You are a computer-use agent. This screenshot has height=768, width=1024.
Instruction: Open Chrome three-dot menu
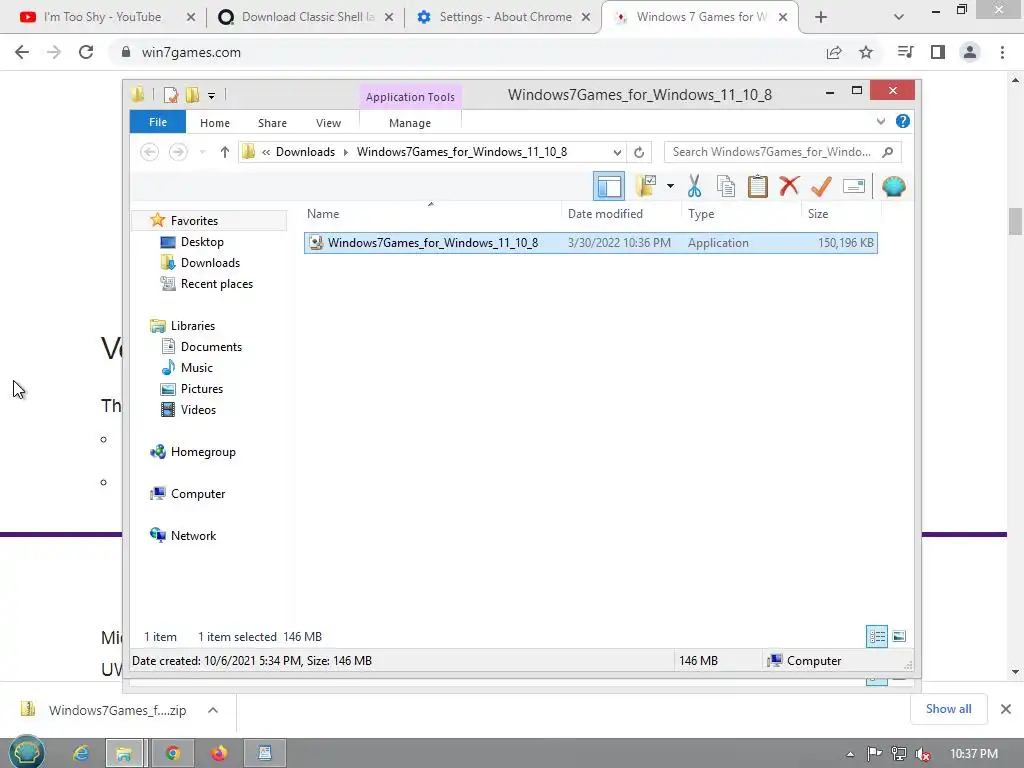pos(1002,52)
